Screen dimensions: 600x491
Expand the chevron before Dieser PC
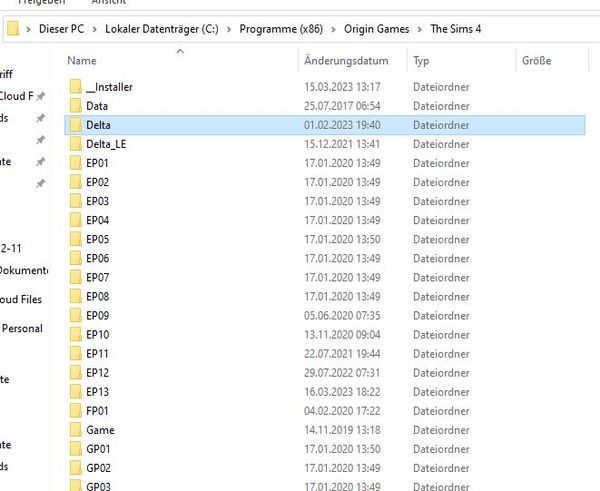tap(28, 29)
